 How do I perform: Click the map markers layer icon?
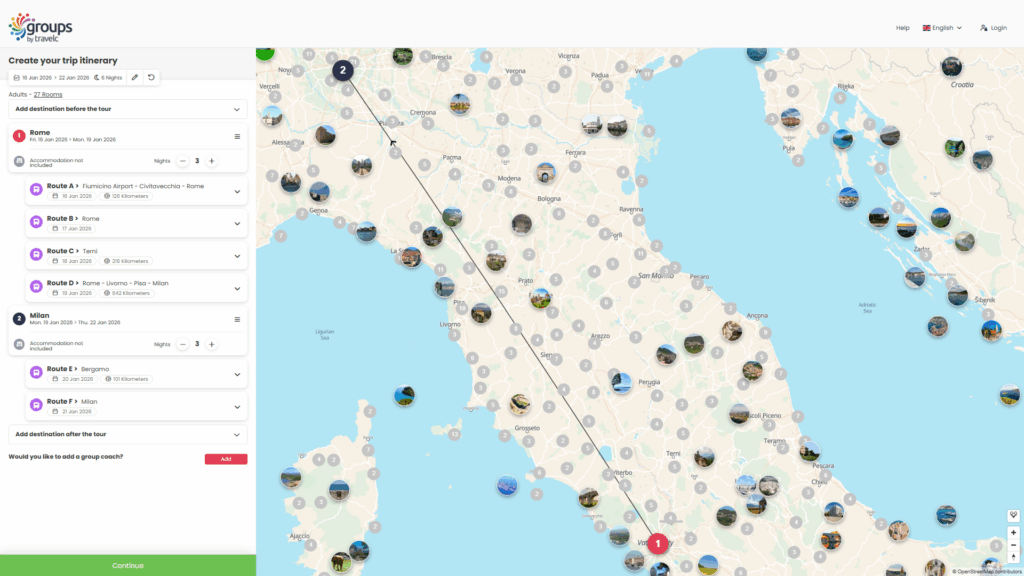1013,515
